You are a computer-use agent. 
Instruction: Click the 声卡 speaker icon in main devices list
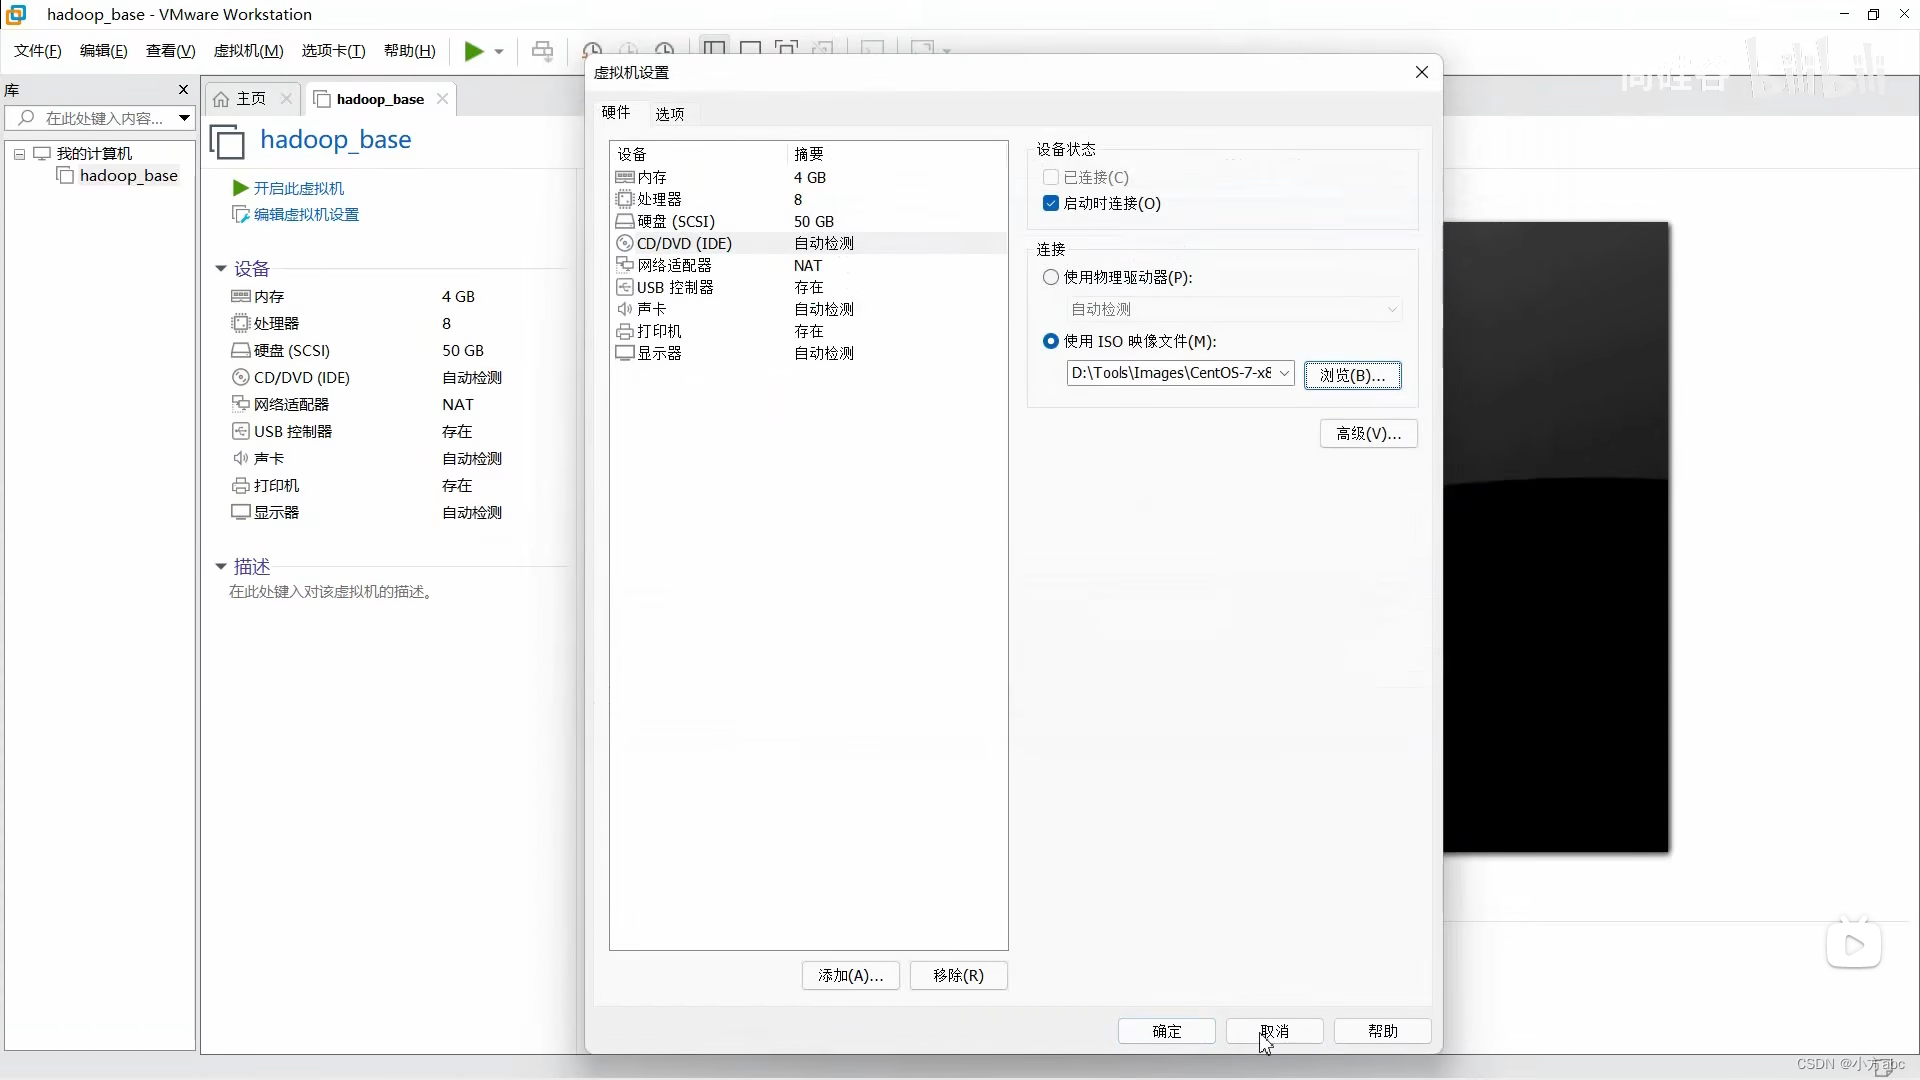pyautogui.click(x=240, y=458)
